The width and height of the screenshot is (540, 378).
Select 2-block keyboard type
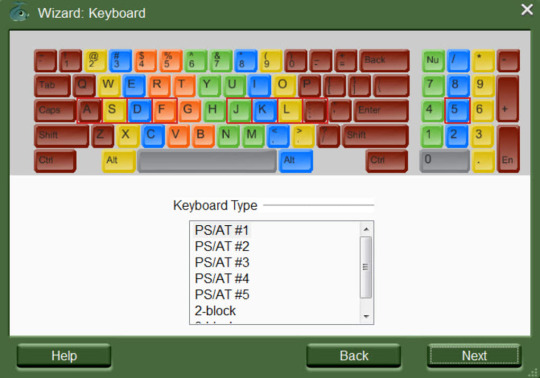click(215, 311)
